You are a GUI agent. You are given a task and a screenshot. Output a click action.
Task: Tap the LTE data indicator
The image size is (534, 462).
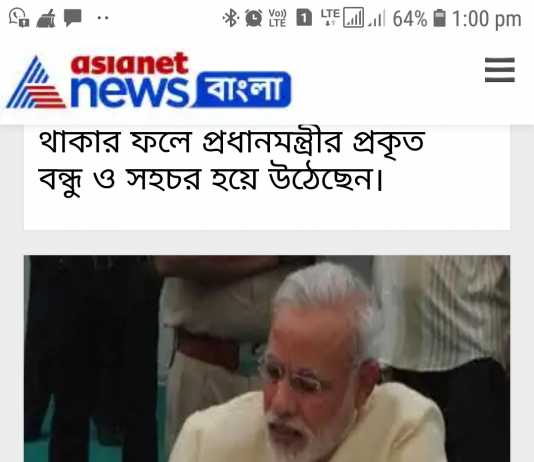tap(330, 17)
